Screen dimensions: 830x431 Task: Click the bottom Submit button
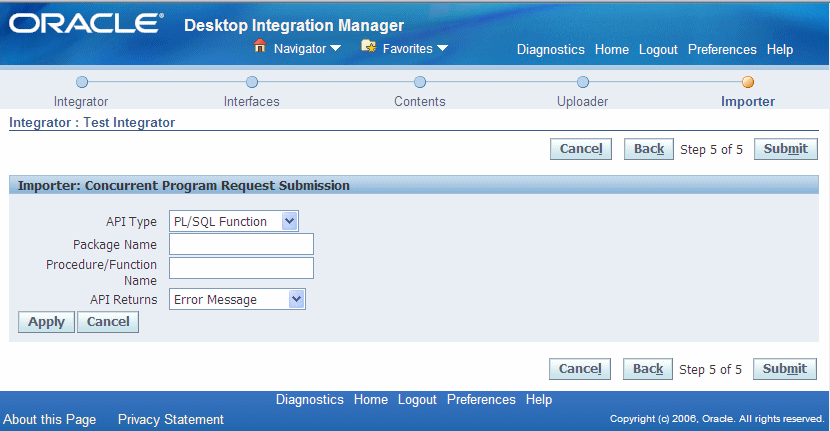[x=784, y=369]
